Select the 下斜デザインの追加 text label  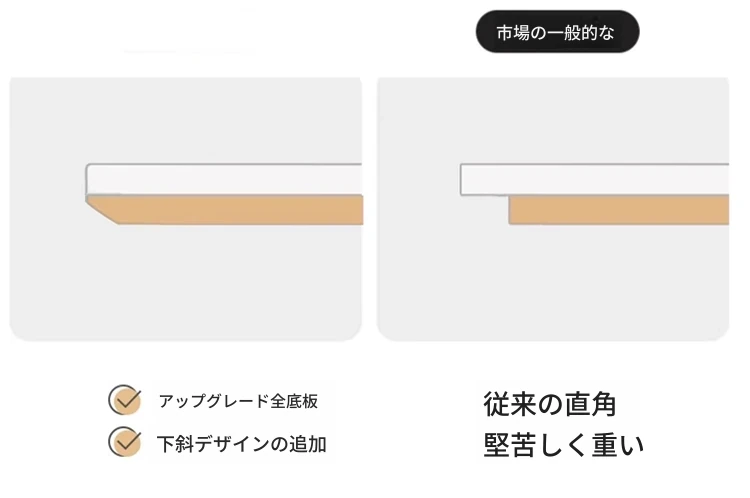coord(242,444)
